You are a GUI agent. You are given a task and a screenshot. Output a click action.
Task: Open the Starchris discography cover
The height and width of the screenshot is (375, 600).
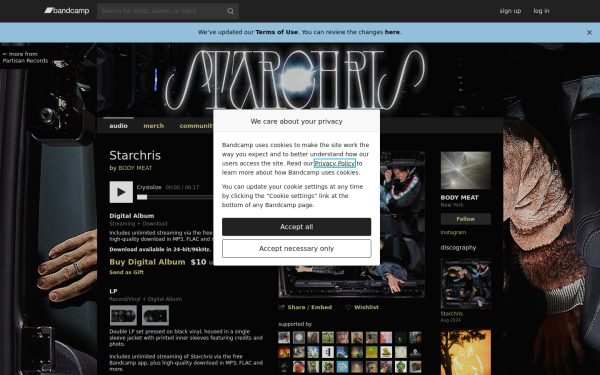tap(465, 284)
